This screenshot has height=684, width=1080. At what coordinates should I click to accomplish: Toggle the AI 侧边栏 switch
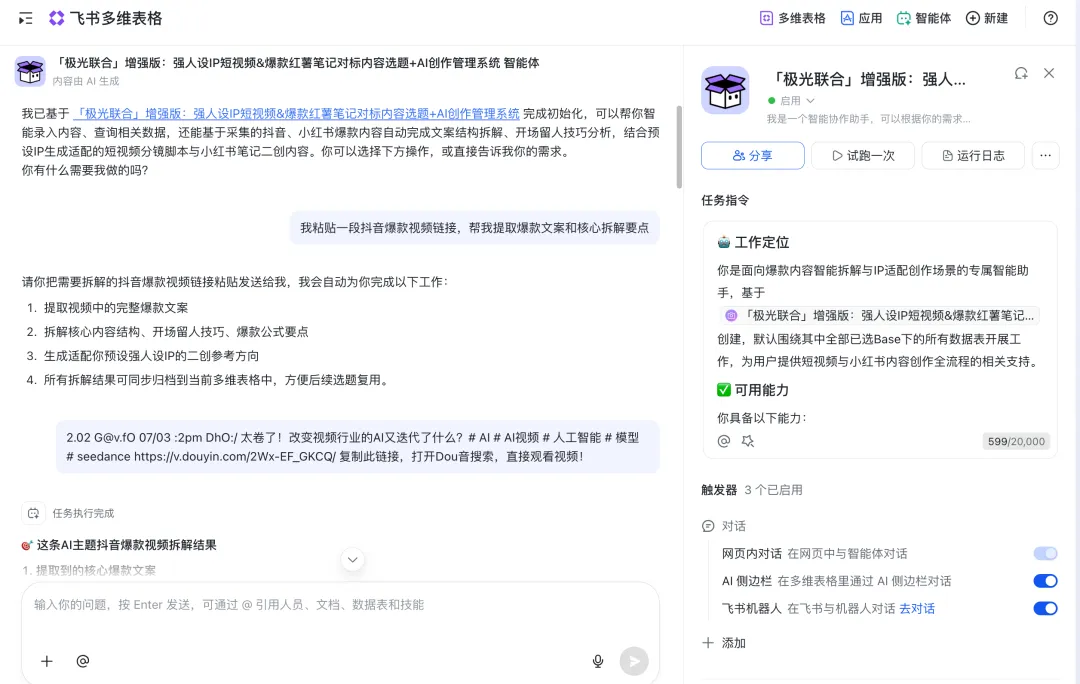tap(1045, 581)
